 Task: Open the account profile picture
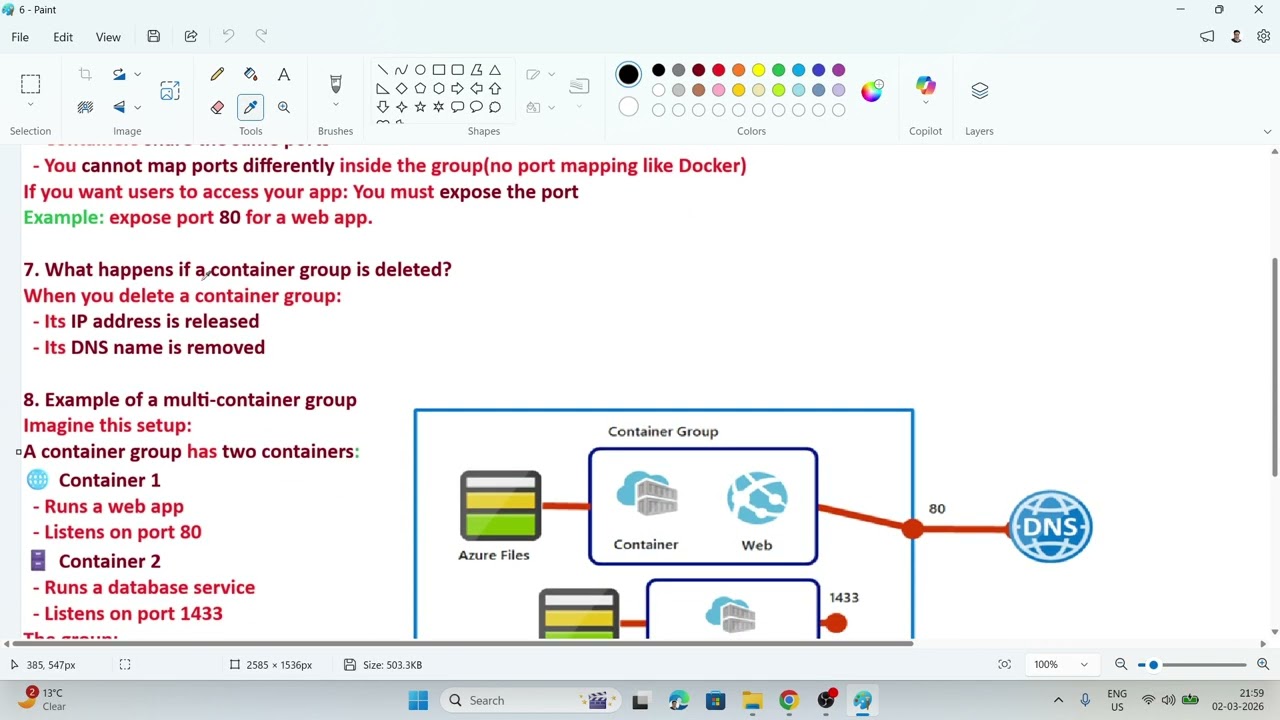click(1236, 37)
